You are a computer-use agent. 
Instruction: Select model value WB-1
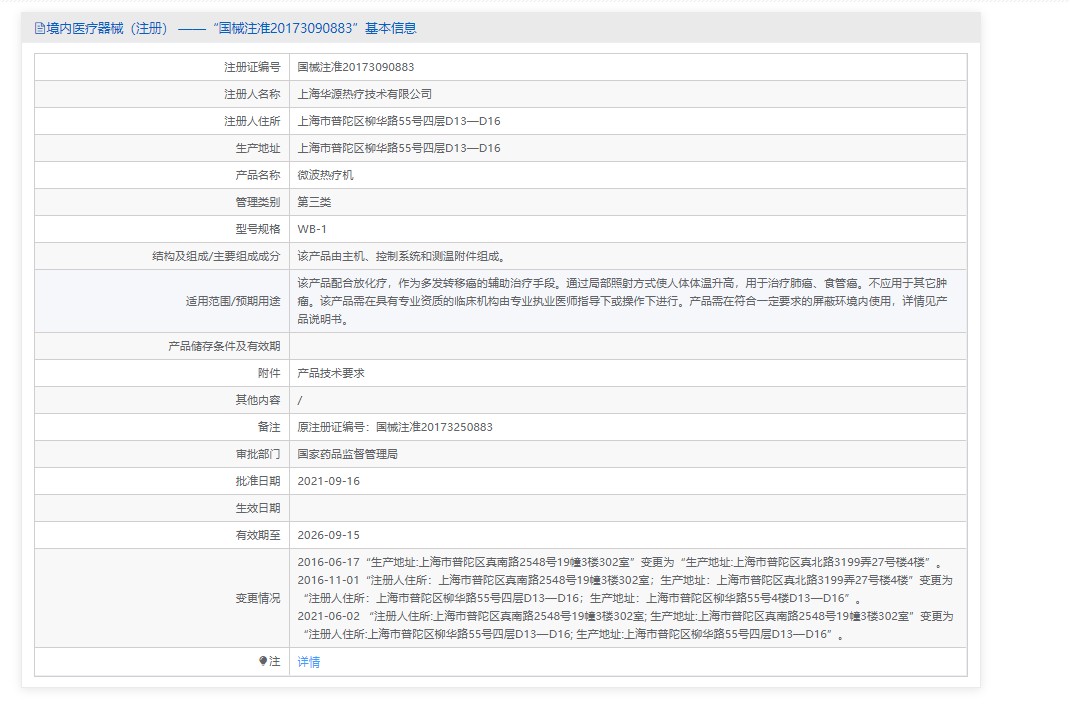(312, 229)
